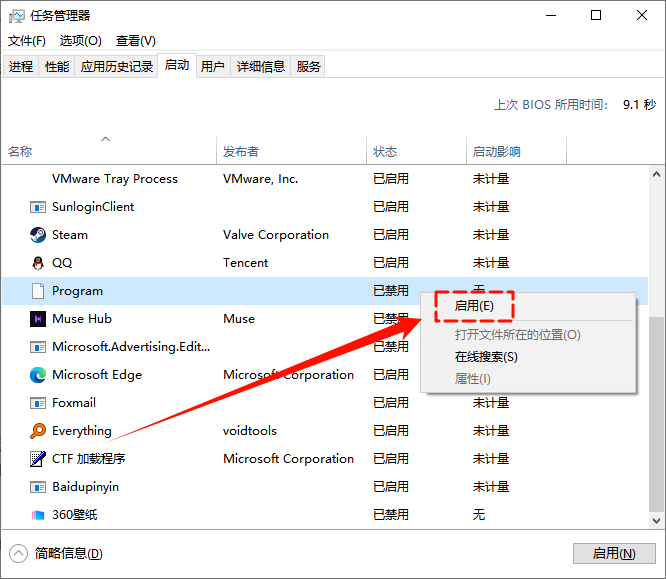Switch to the 详细信息 tab
The image size is (666, 579).
click(x=260, y=67)
